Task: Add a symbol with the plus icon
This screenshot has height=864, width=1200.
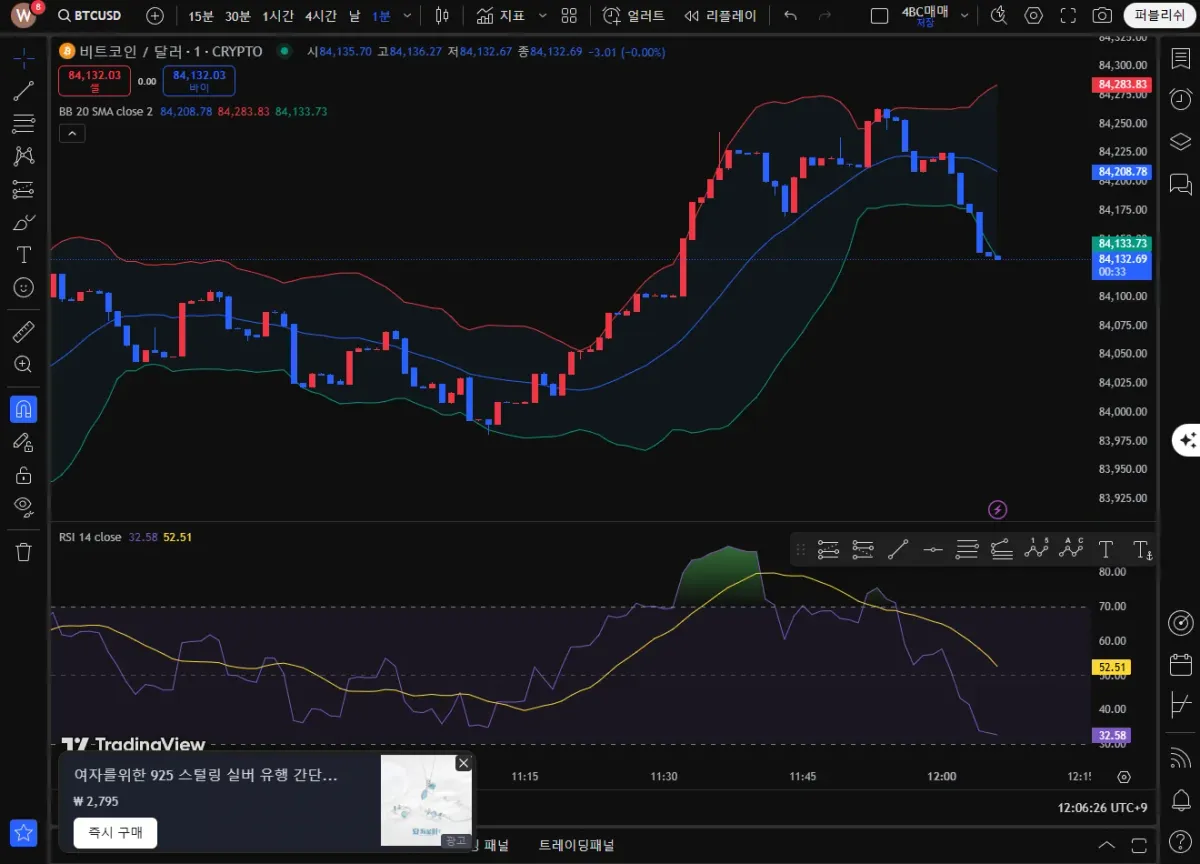Action: pos(155,16)
